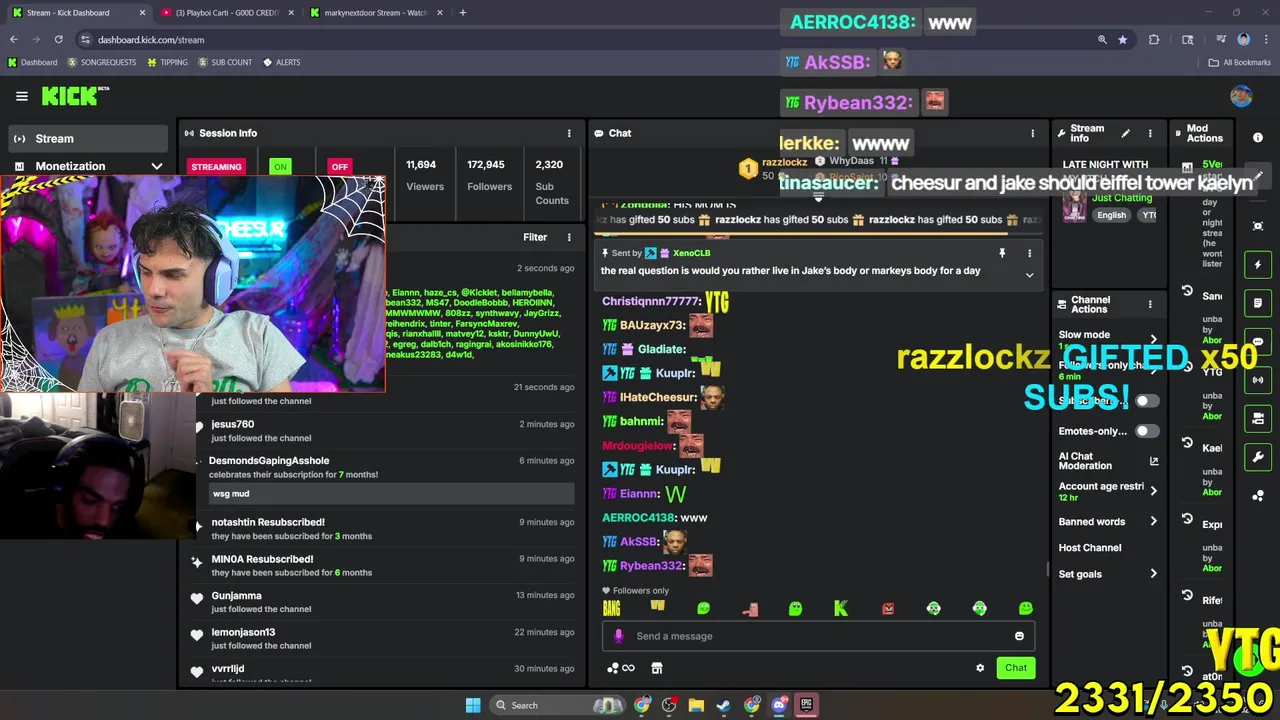Open the Stream info three-dot menu
The width and height of the screenshot is (1280, 720).
pyautogui.click(x=1150, y=133)
